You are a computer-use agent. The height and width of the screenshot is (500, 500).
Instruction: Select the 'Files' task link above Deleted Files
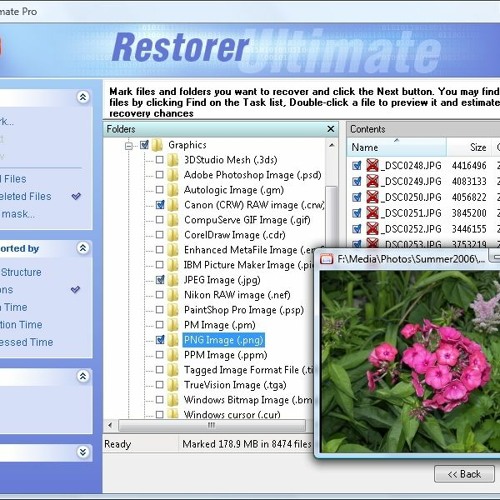(x=14, y=179)
